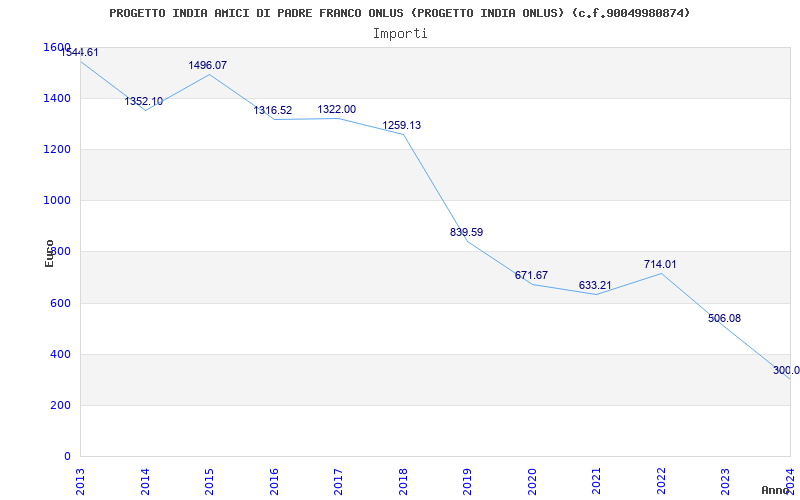Select the 1259.13 data label
Viewport: 800px width, 500px height.
tap(402, 125)
